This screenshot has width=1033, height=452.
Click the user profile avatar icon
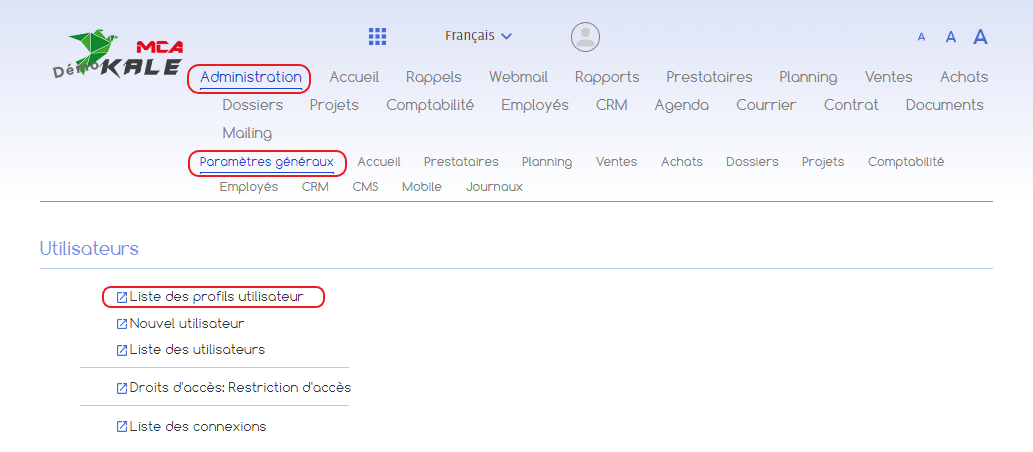585,37
